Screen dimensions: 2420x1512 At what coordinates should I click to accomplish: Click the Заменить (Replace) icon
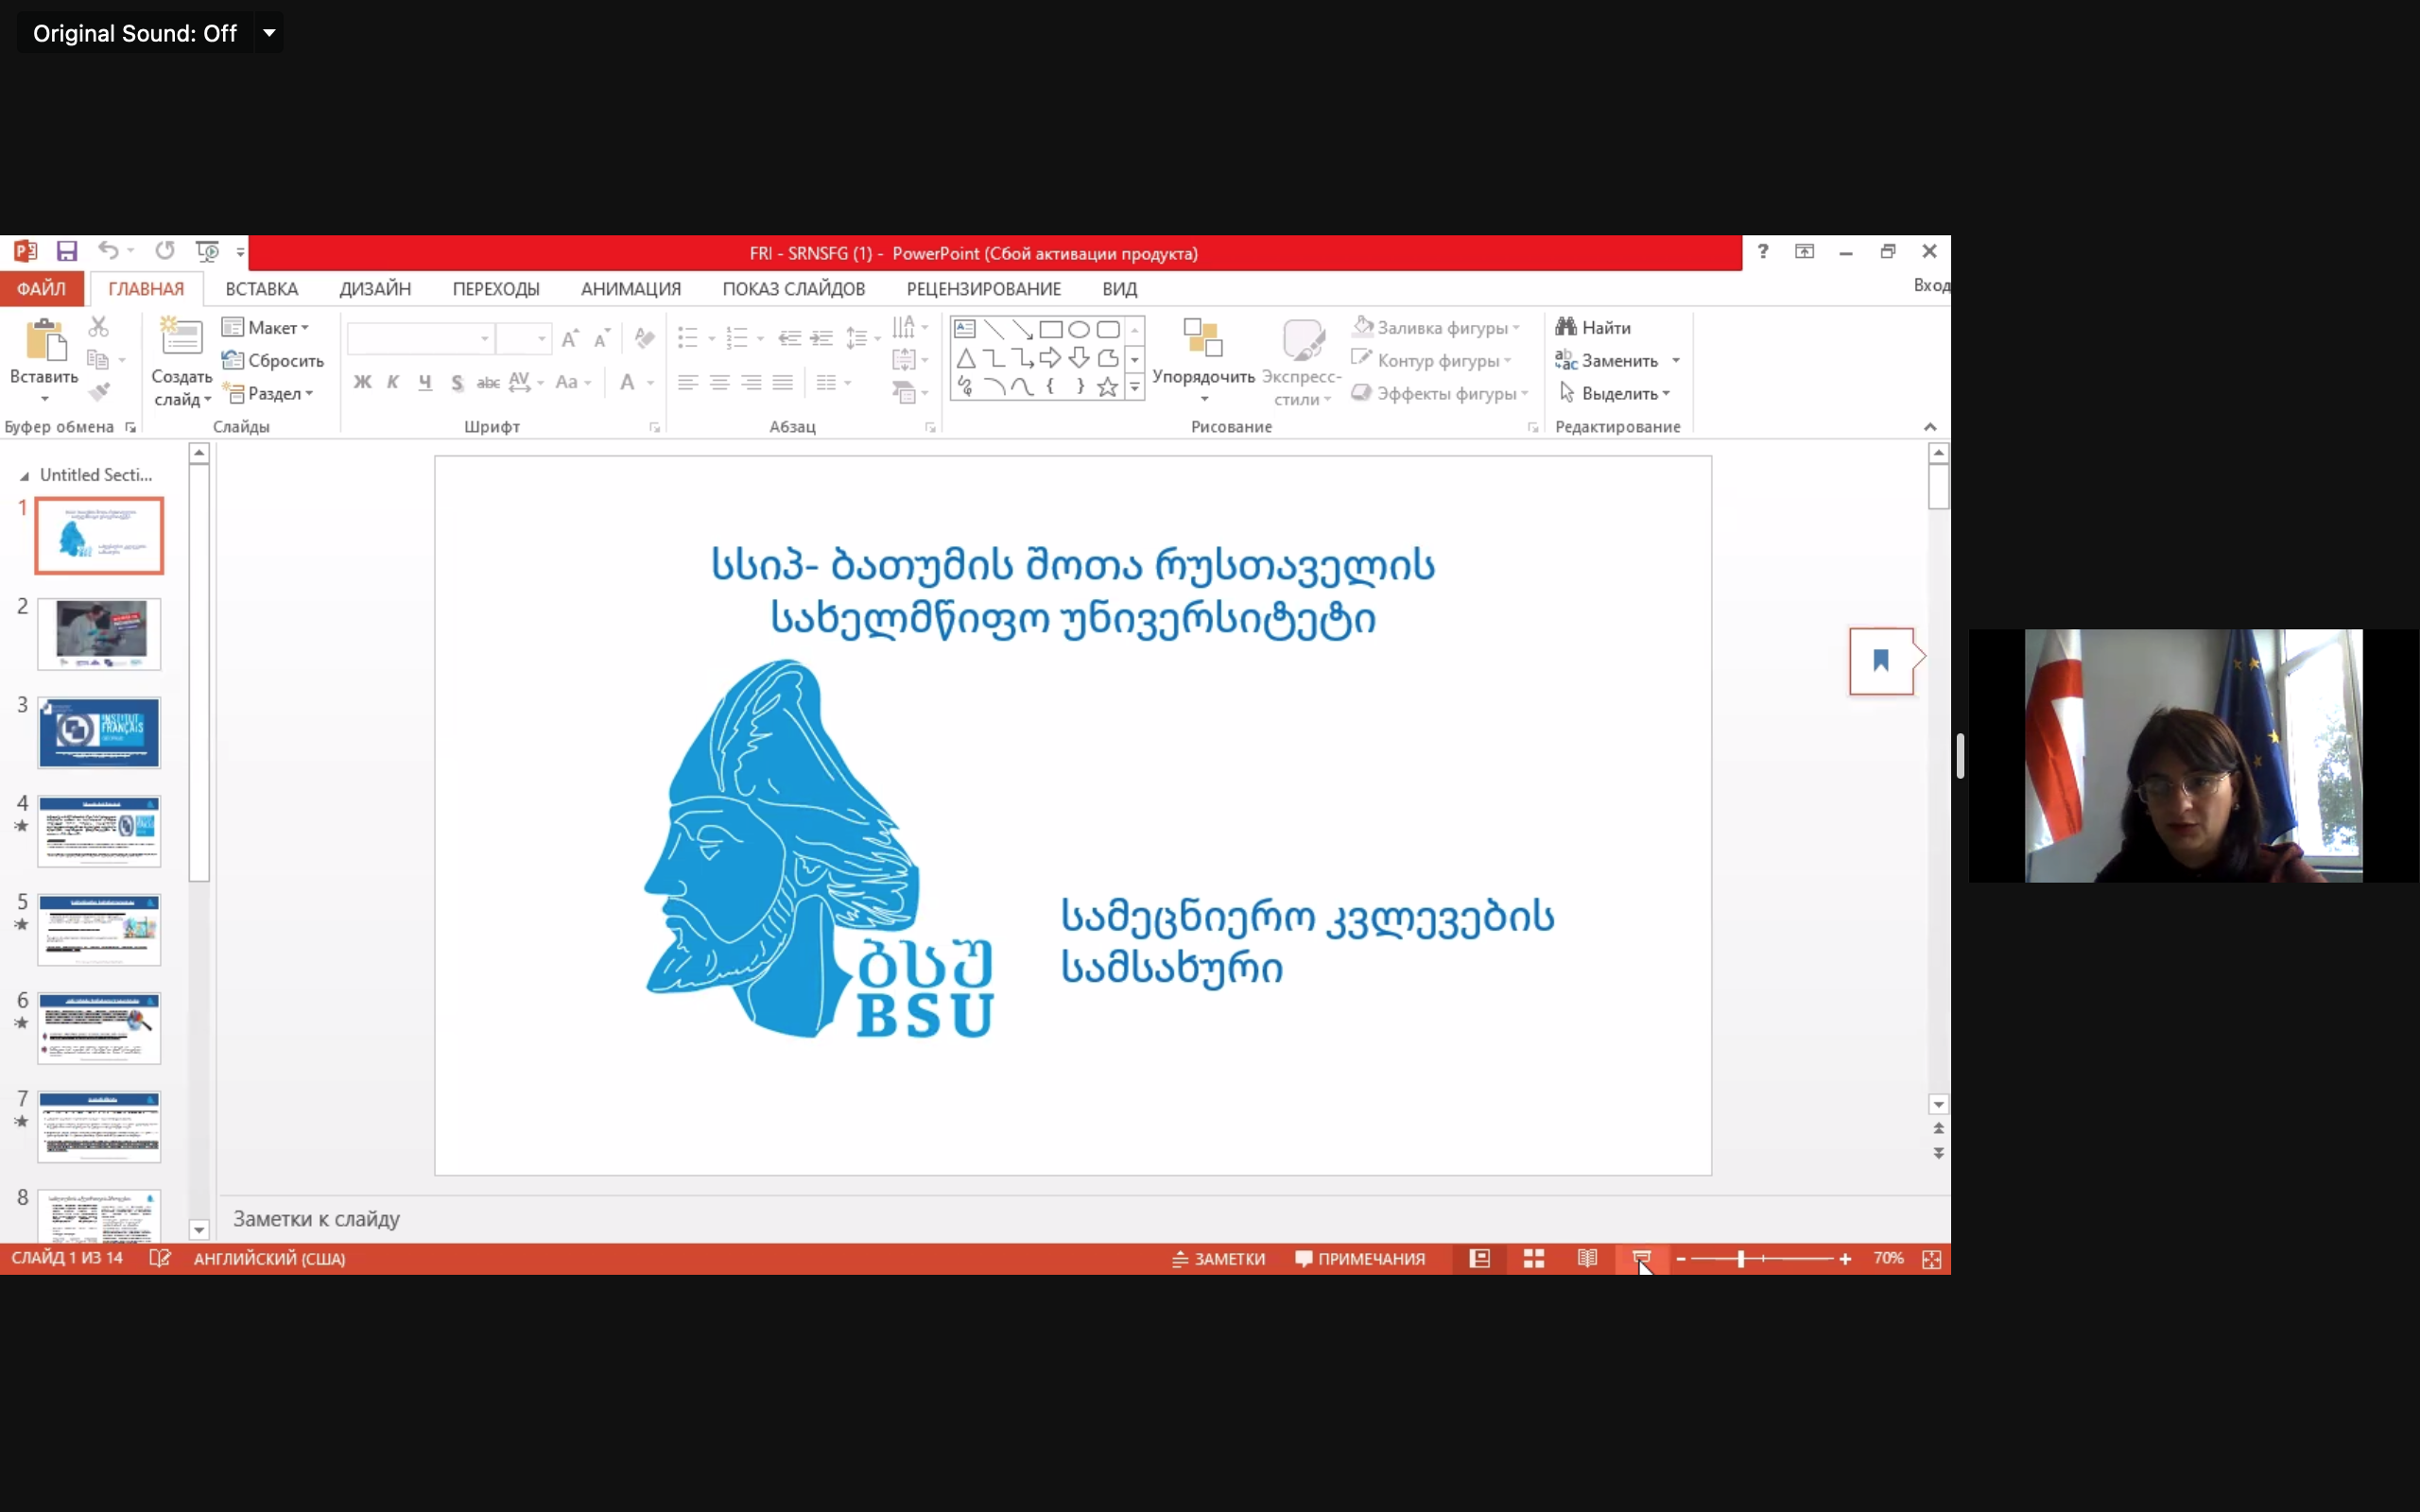click(x=1566, y=360)
